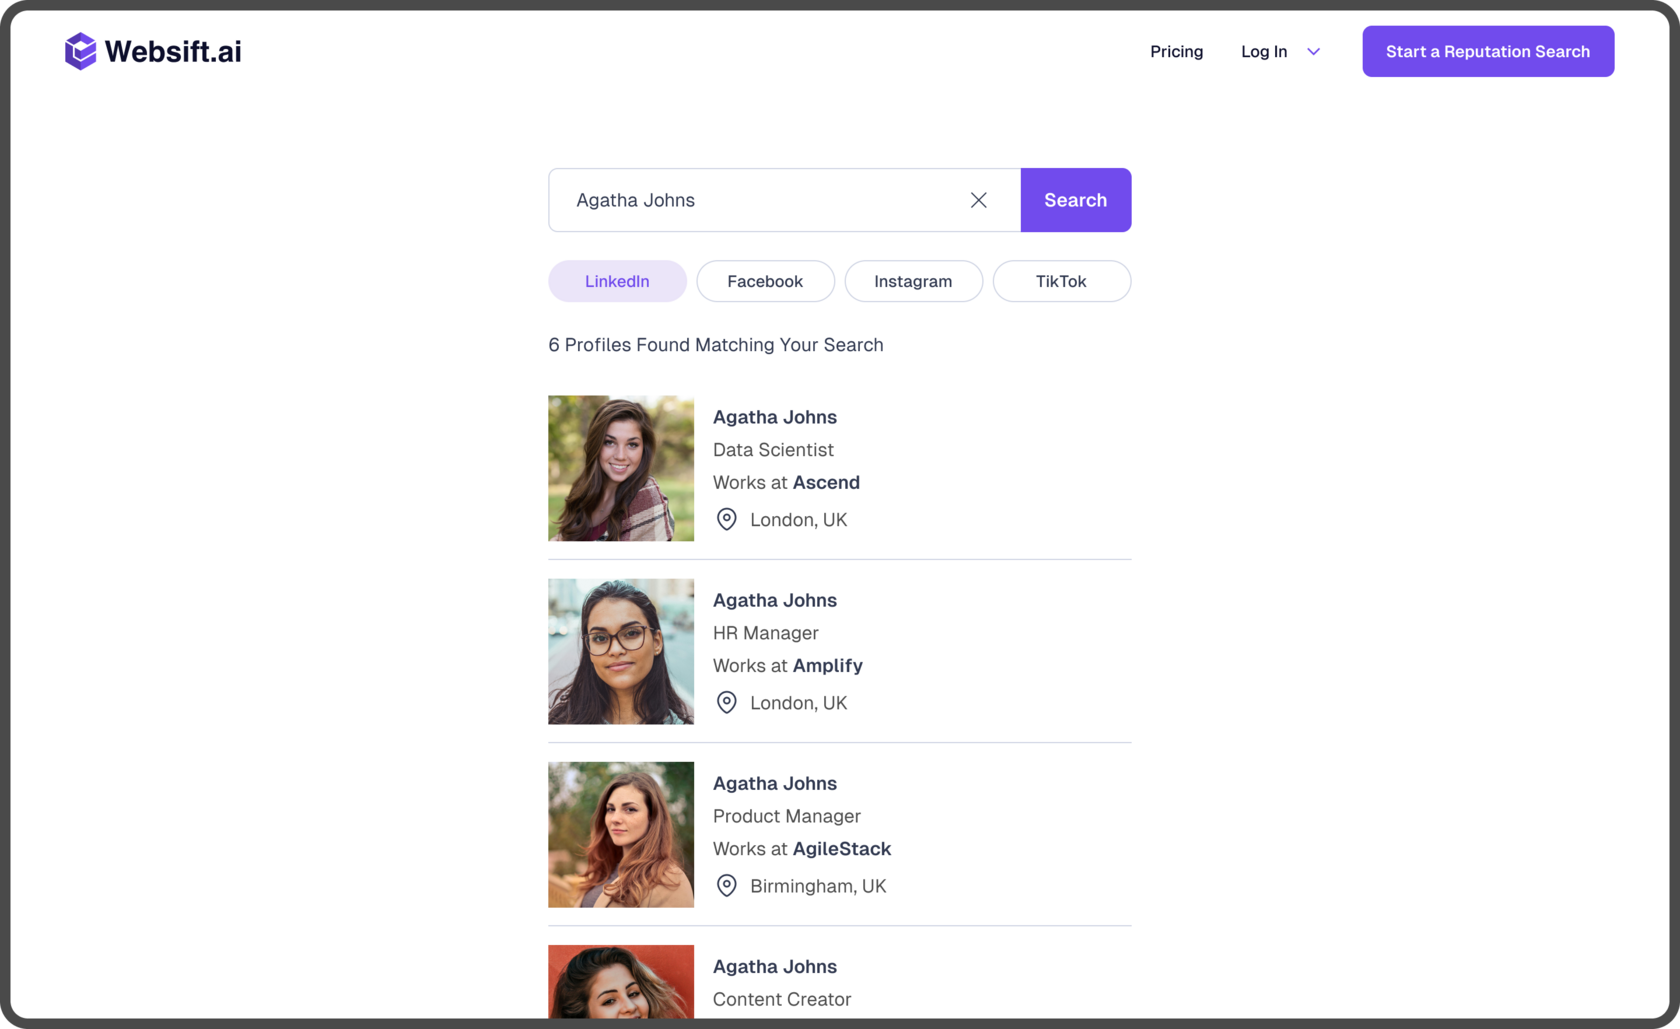Open the Pricing page
Screen dimensions: 1680x1029
pyautogui.click(x=1176, y=52)
